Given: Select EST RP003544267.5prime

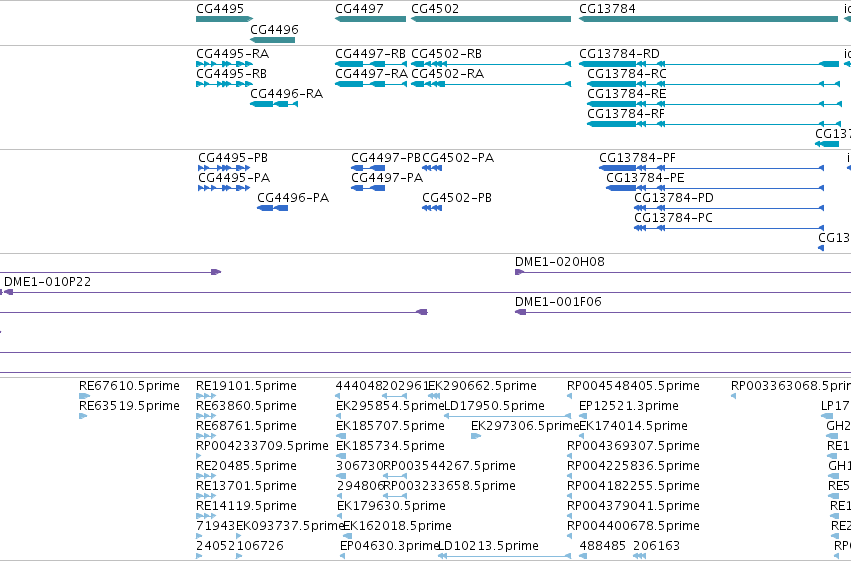Looking at the screenshot, I should coord(395,476).
